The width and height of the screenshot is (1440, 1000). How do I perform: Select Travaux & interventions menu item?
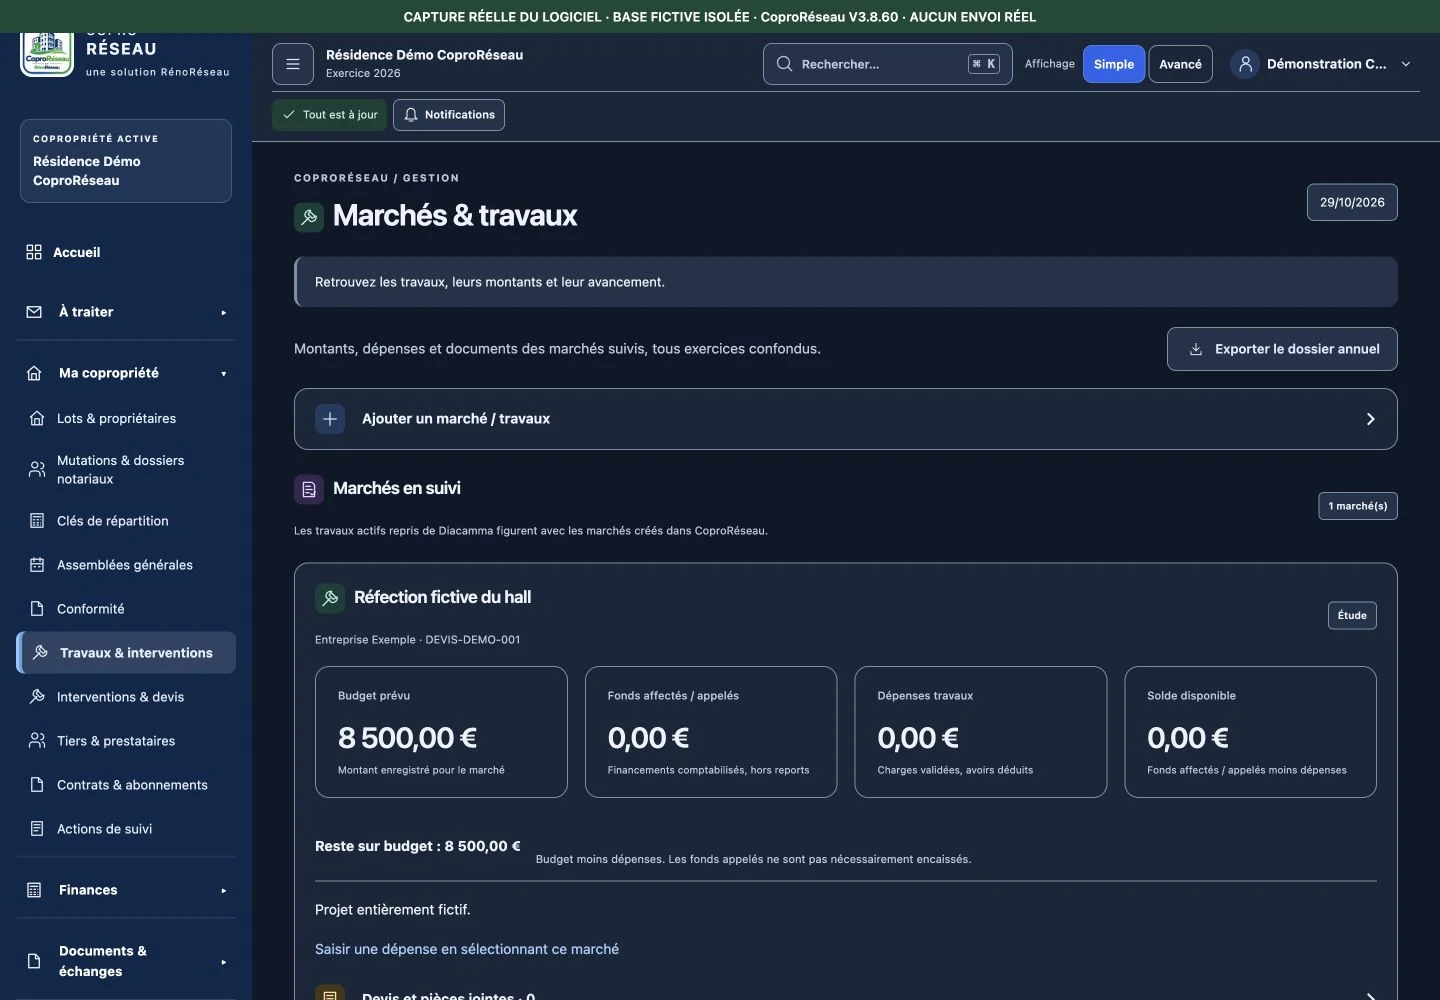click(x=126, y=653)
